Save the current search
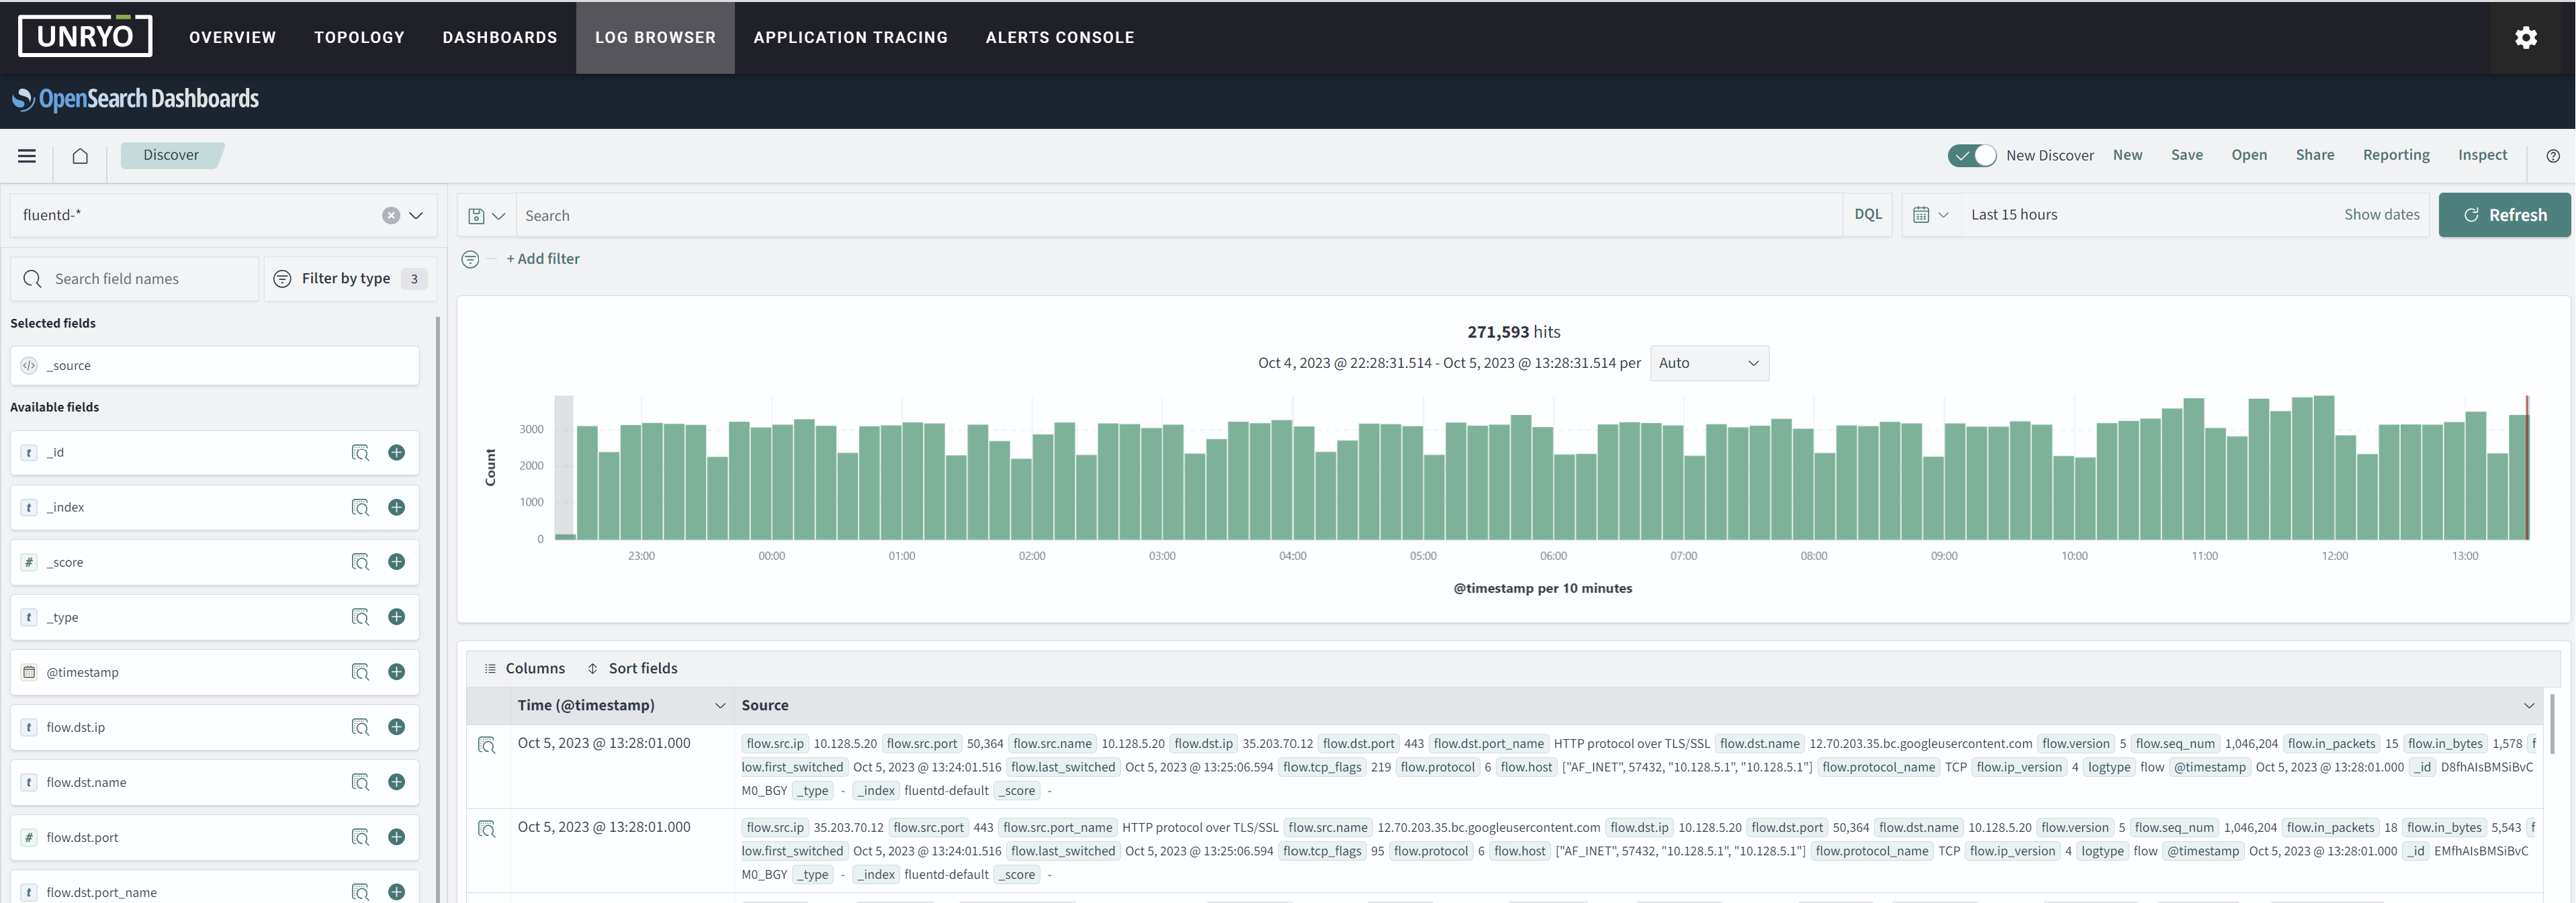The image size is (2576, 903). coord(2187,155)
